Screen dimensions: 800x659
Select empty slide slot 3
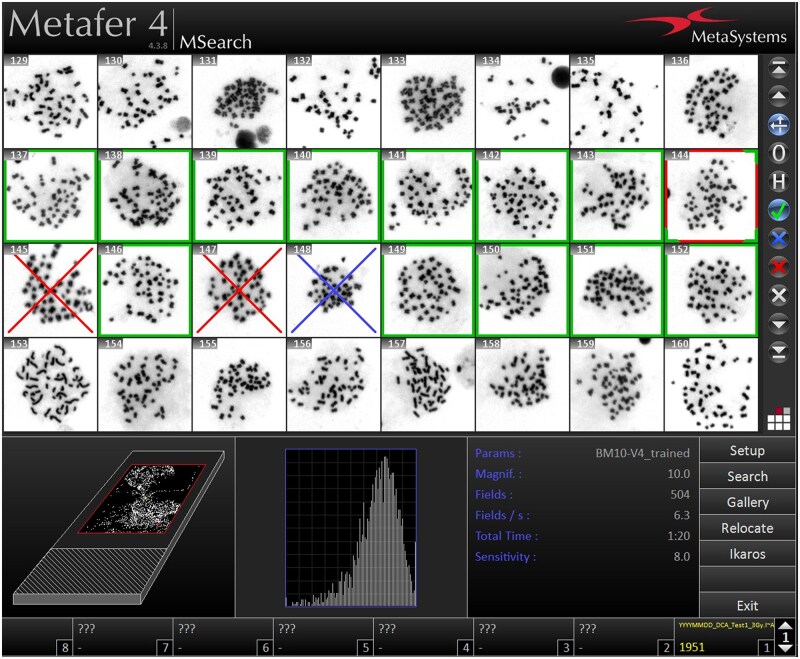click(x=524, y=637)
